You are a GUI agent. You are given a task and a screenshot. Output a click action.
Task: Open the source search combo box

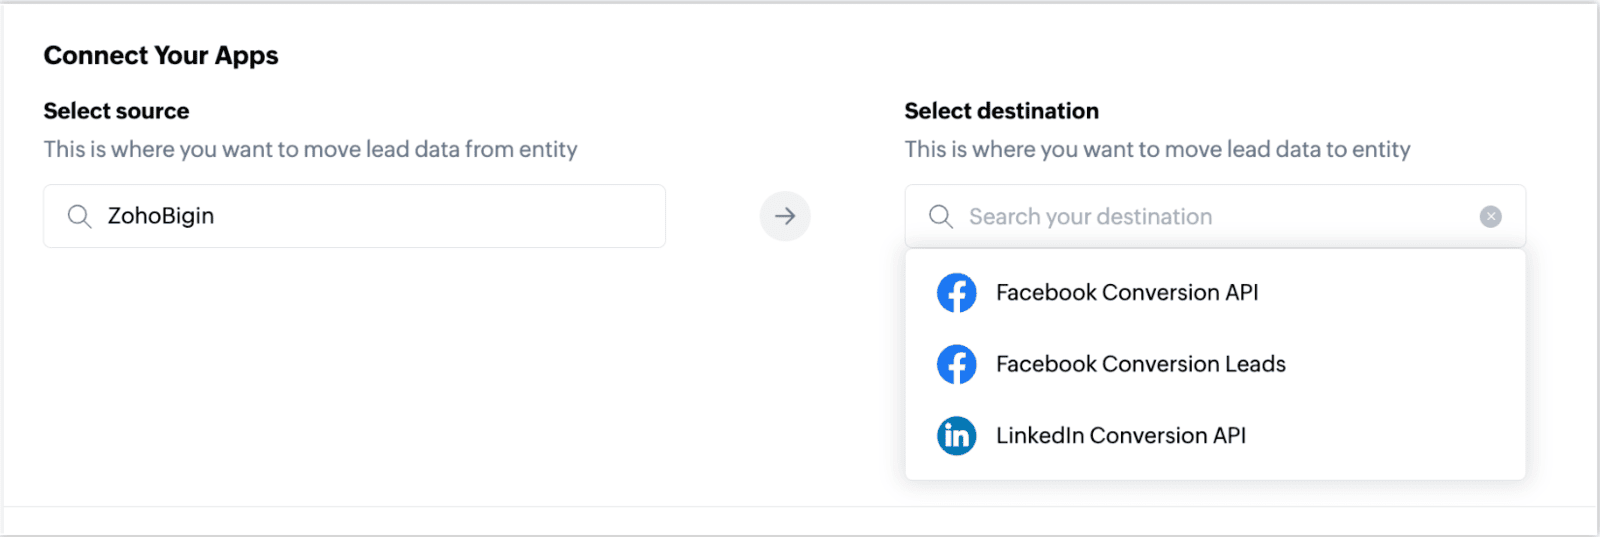tap(354, 216)
